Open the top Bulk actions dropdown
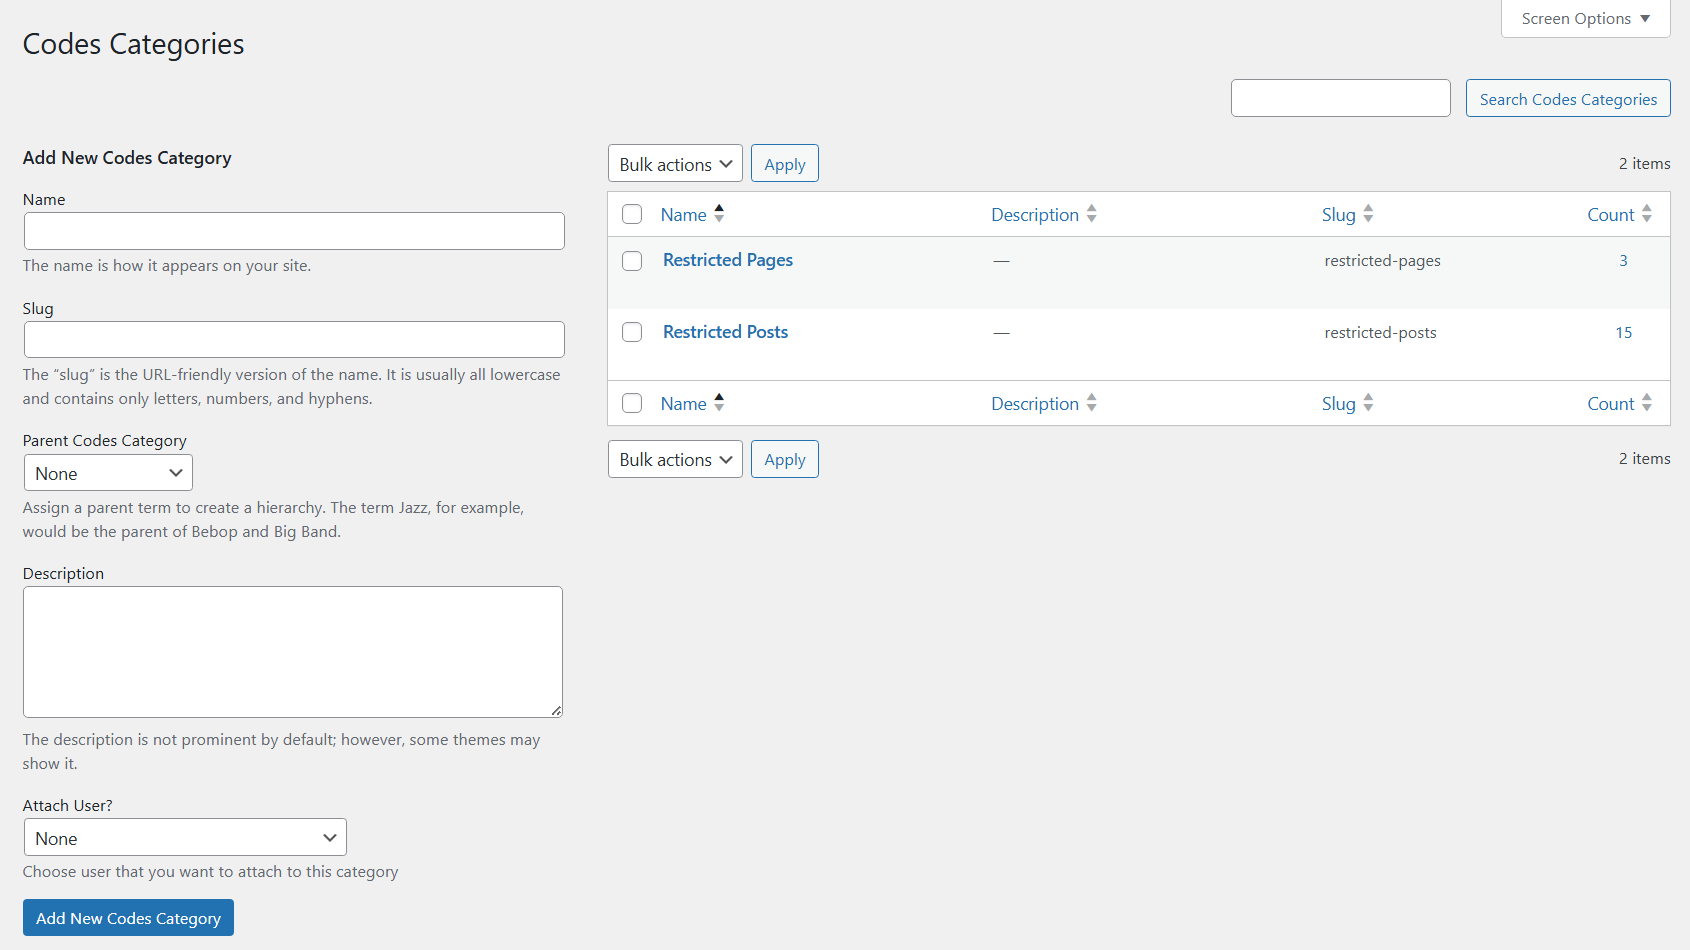The image size is (1690, 950). tap(675, 164)
